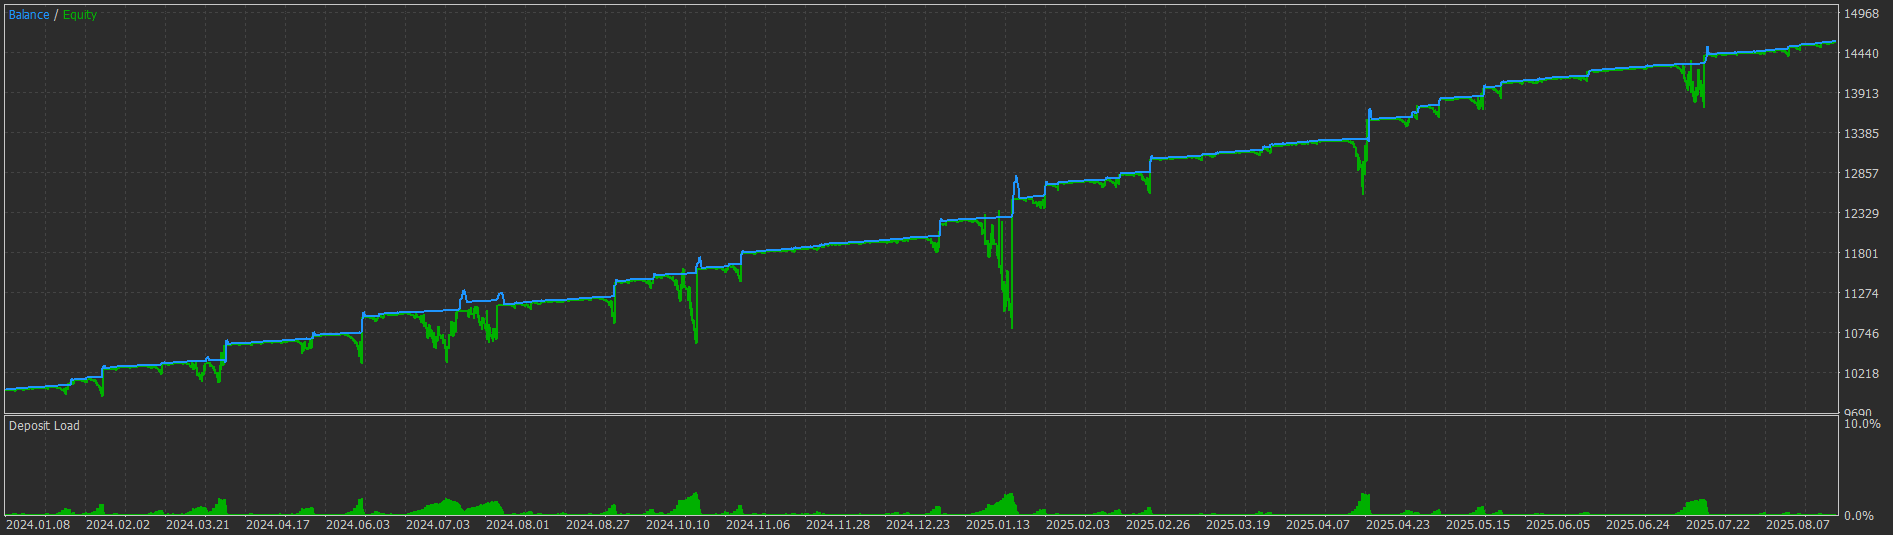
Task: Select the 13385 axis value
Action: click(x=1861, y=134)
